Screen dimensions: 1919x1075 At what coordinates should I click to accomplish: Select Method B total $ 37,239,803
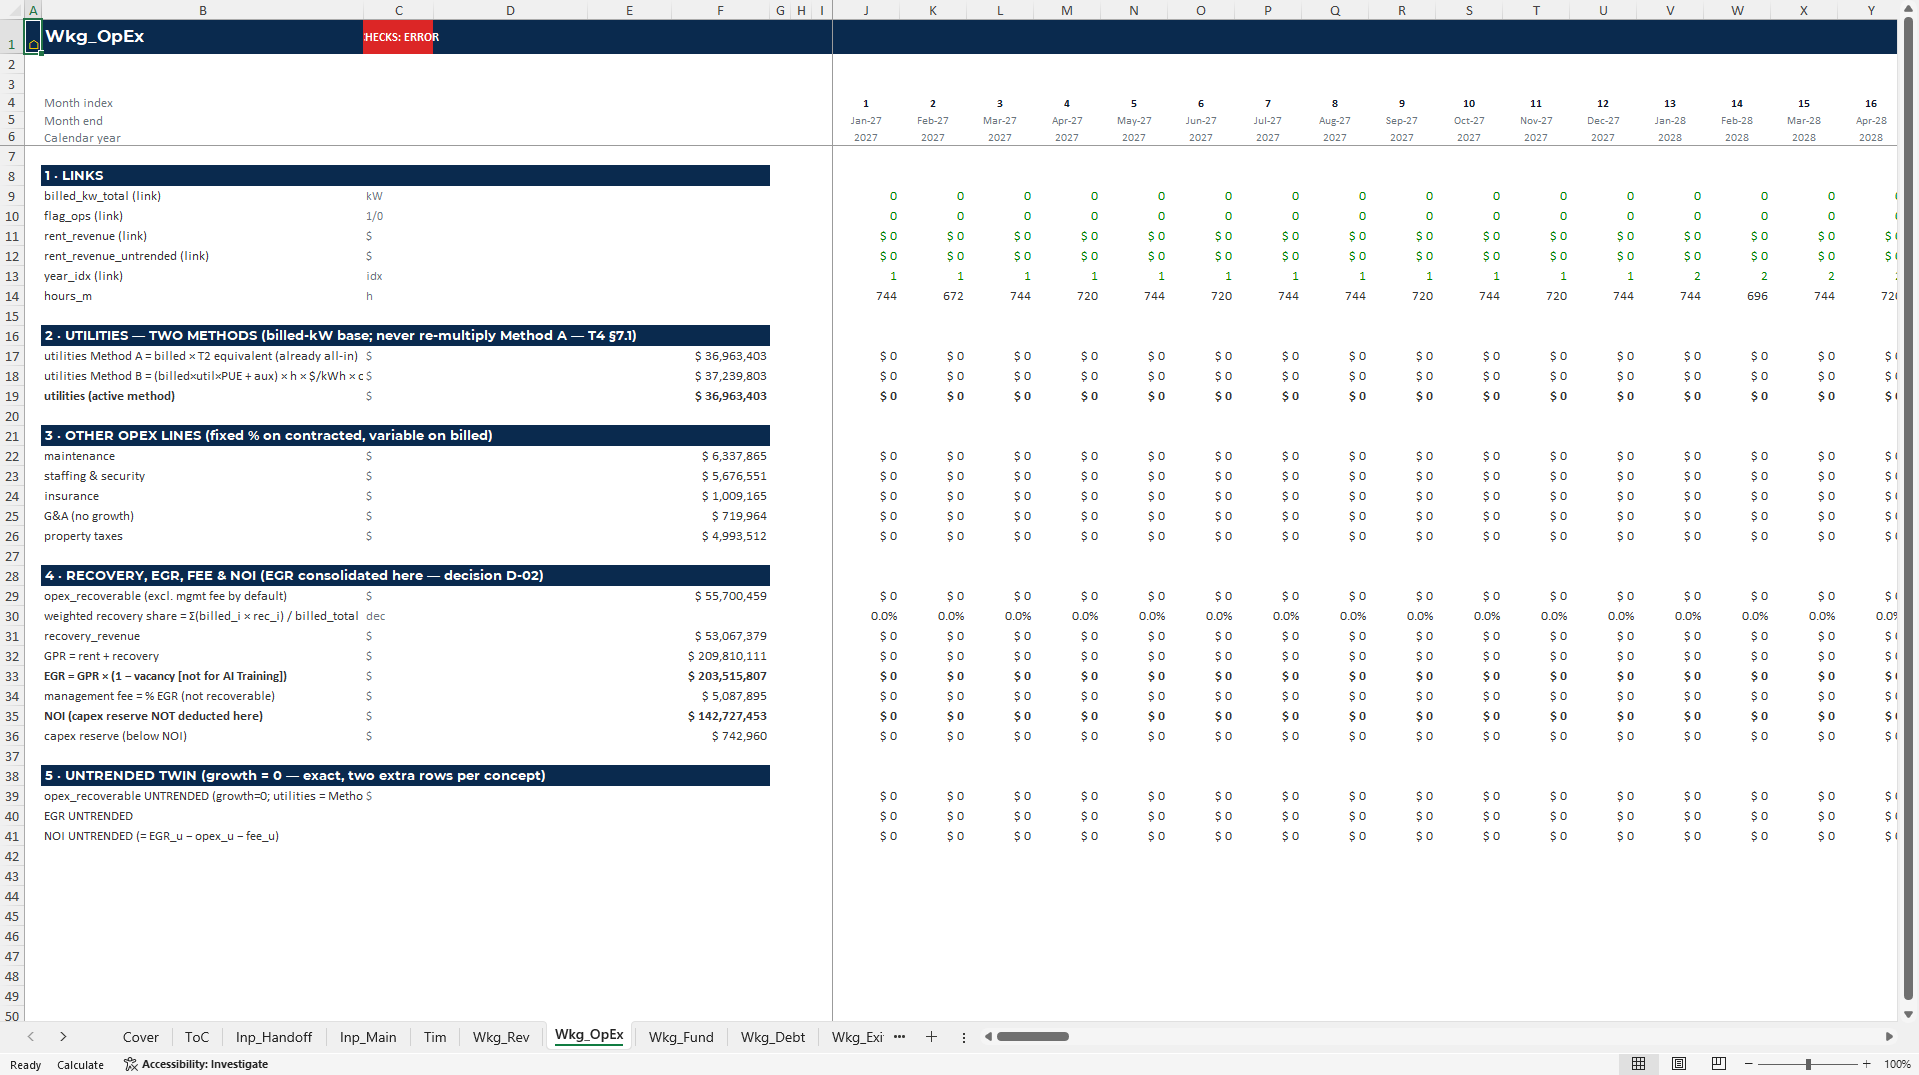730,376
